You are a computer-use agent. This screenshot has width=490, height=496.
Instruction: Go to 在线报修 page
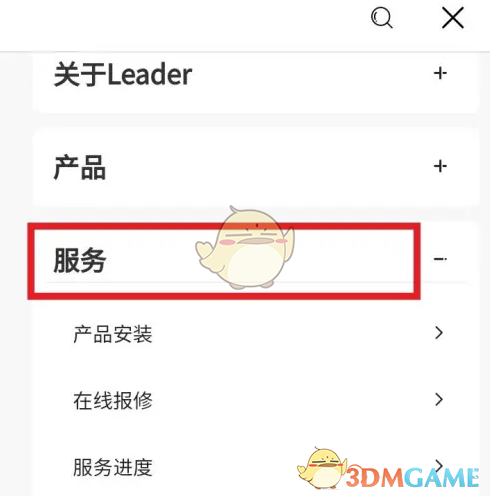point(113,400)
